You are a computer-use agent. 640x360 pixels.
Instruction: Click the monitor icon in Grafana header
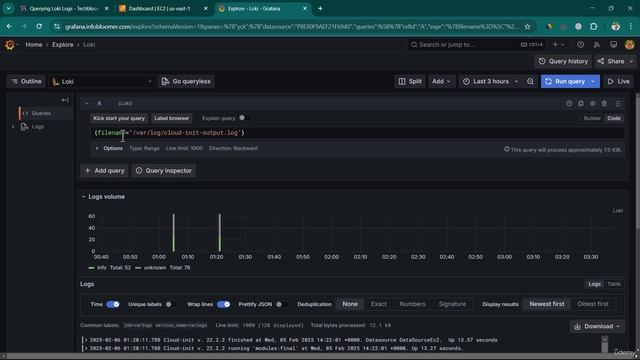(613, 44)
